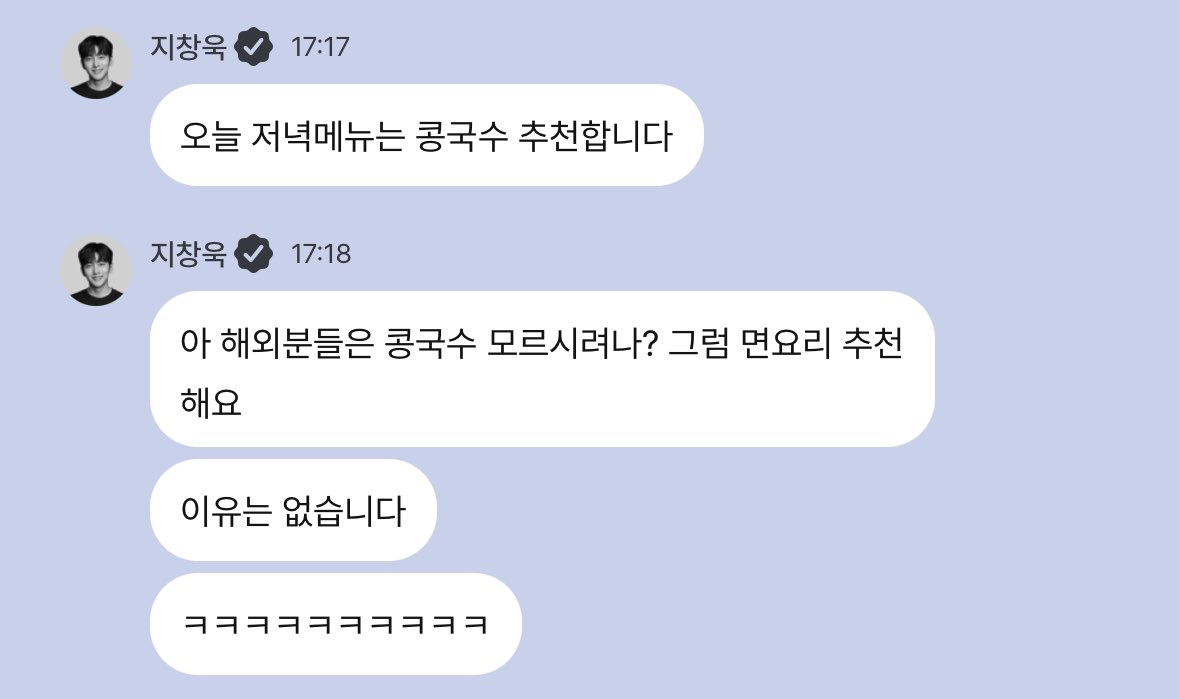Open profile photo beside the 17:18 message
The image size is (1179, 699).
pos(96,270)
